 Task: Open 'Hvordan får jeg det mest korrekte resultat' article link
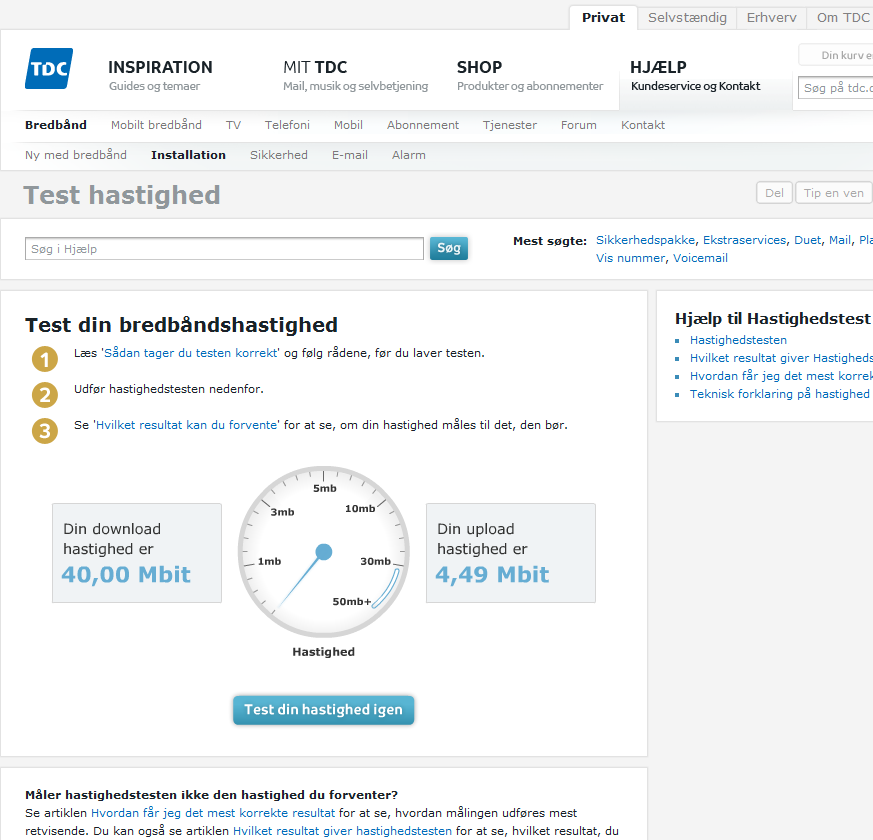click(213, 813)
